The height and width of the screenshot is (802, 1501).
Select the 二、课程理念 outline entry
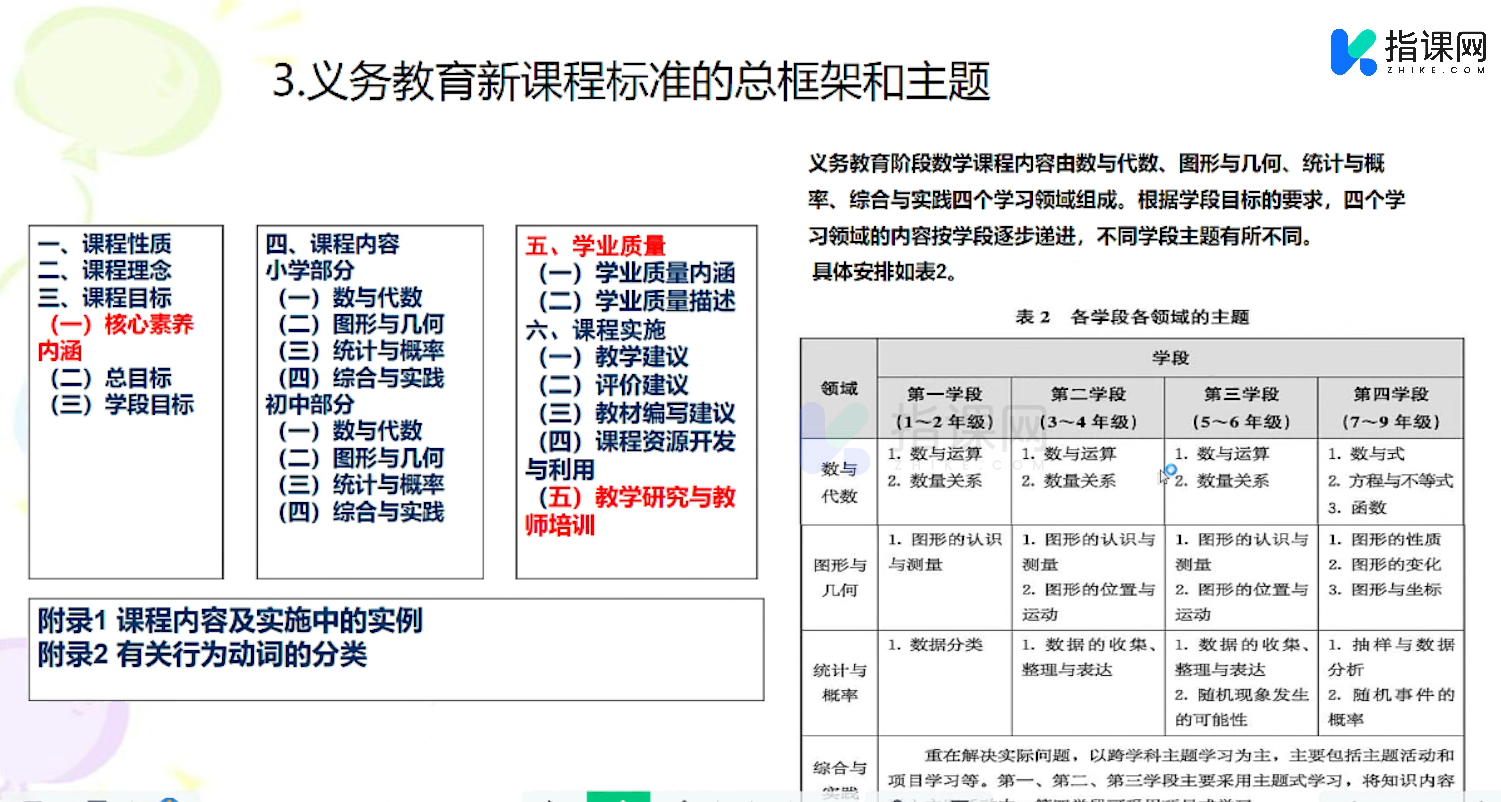point(104,271)
